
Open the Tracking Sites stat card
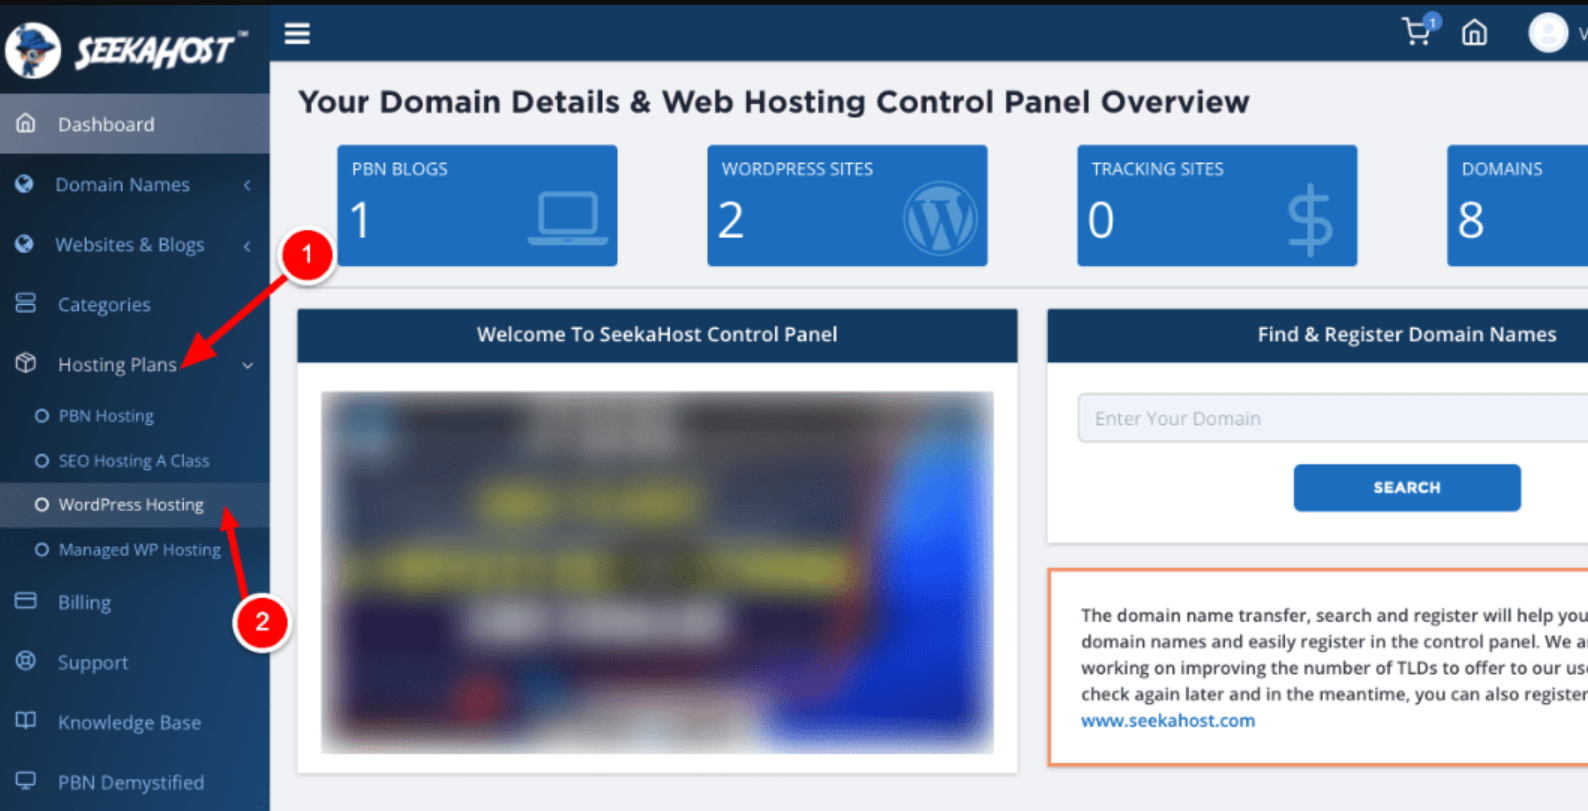click(x=1217, y=205)
